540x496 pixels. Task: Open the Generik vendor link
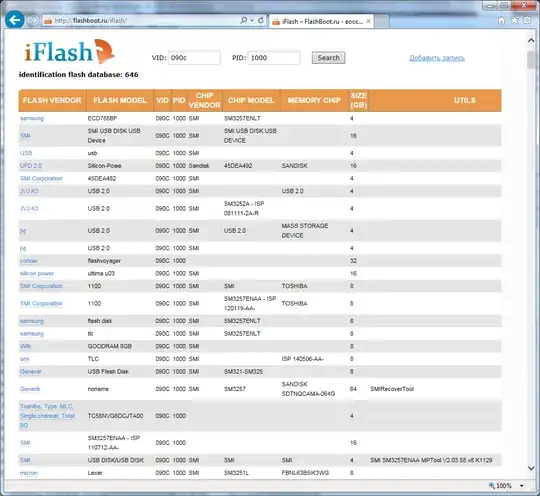[30, 389]
